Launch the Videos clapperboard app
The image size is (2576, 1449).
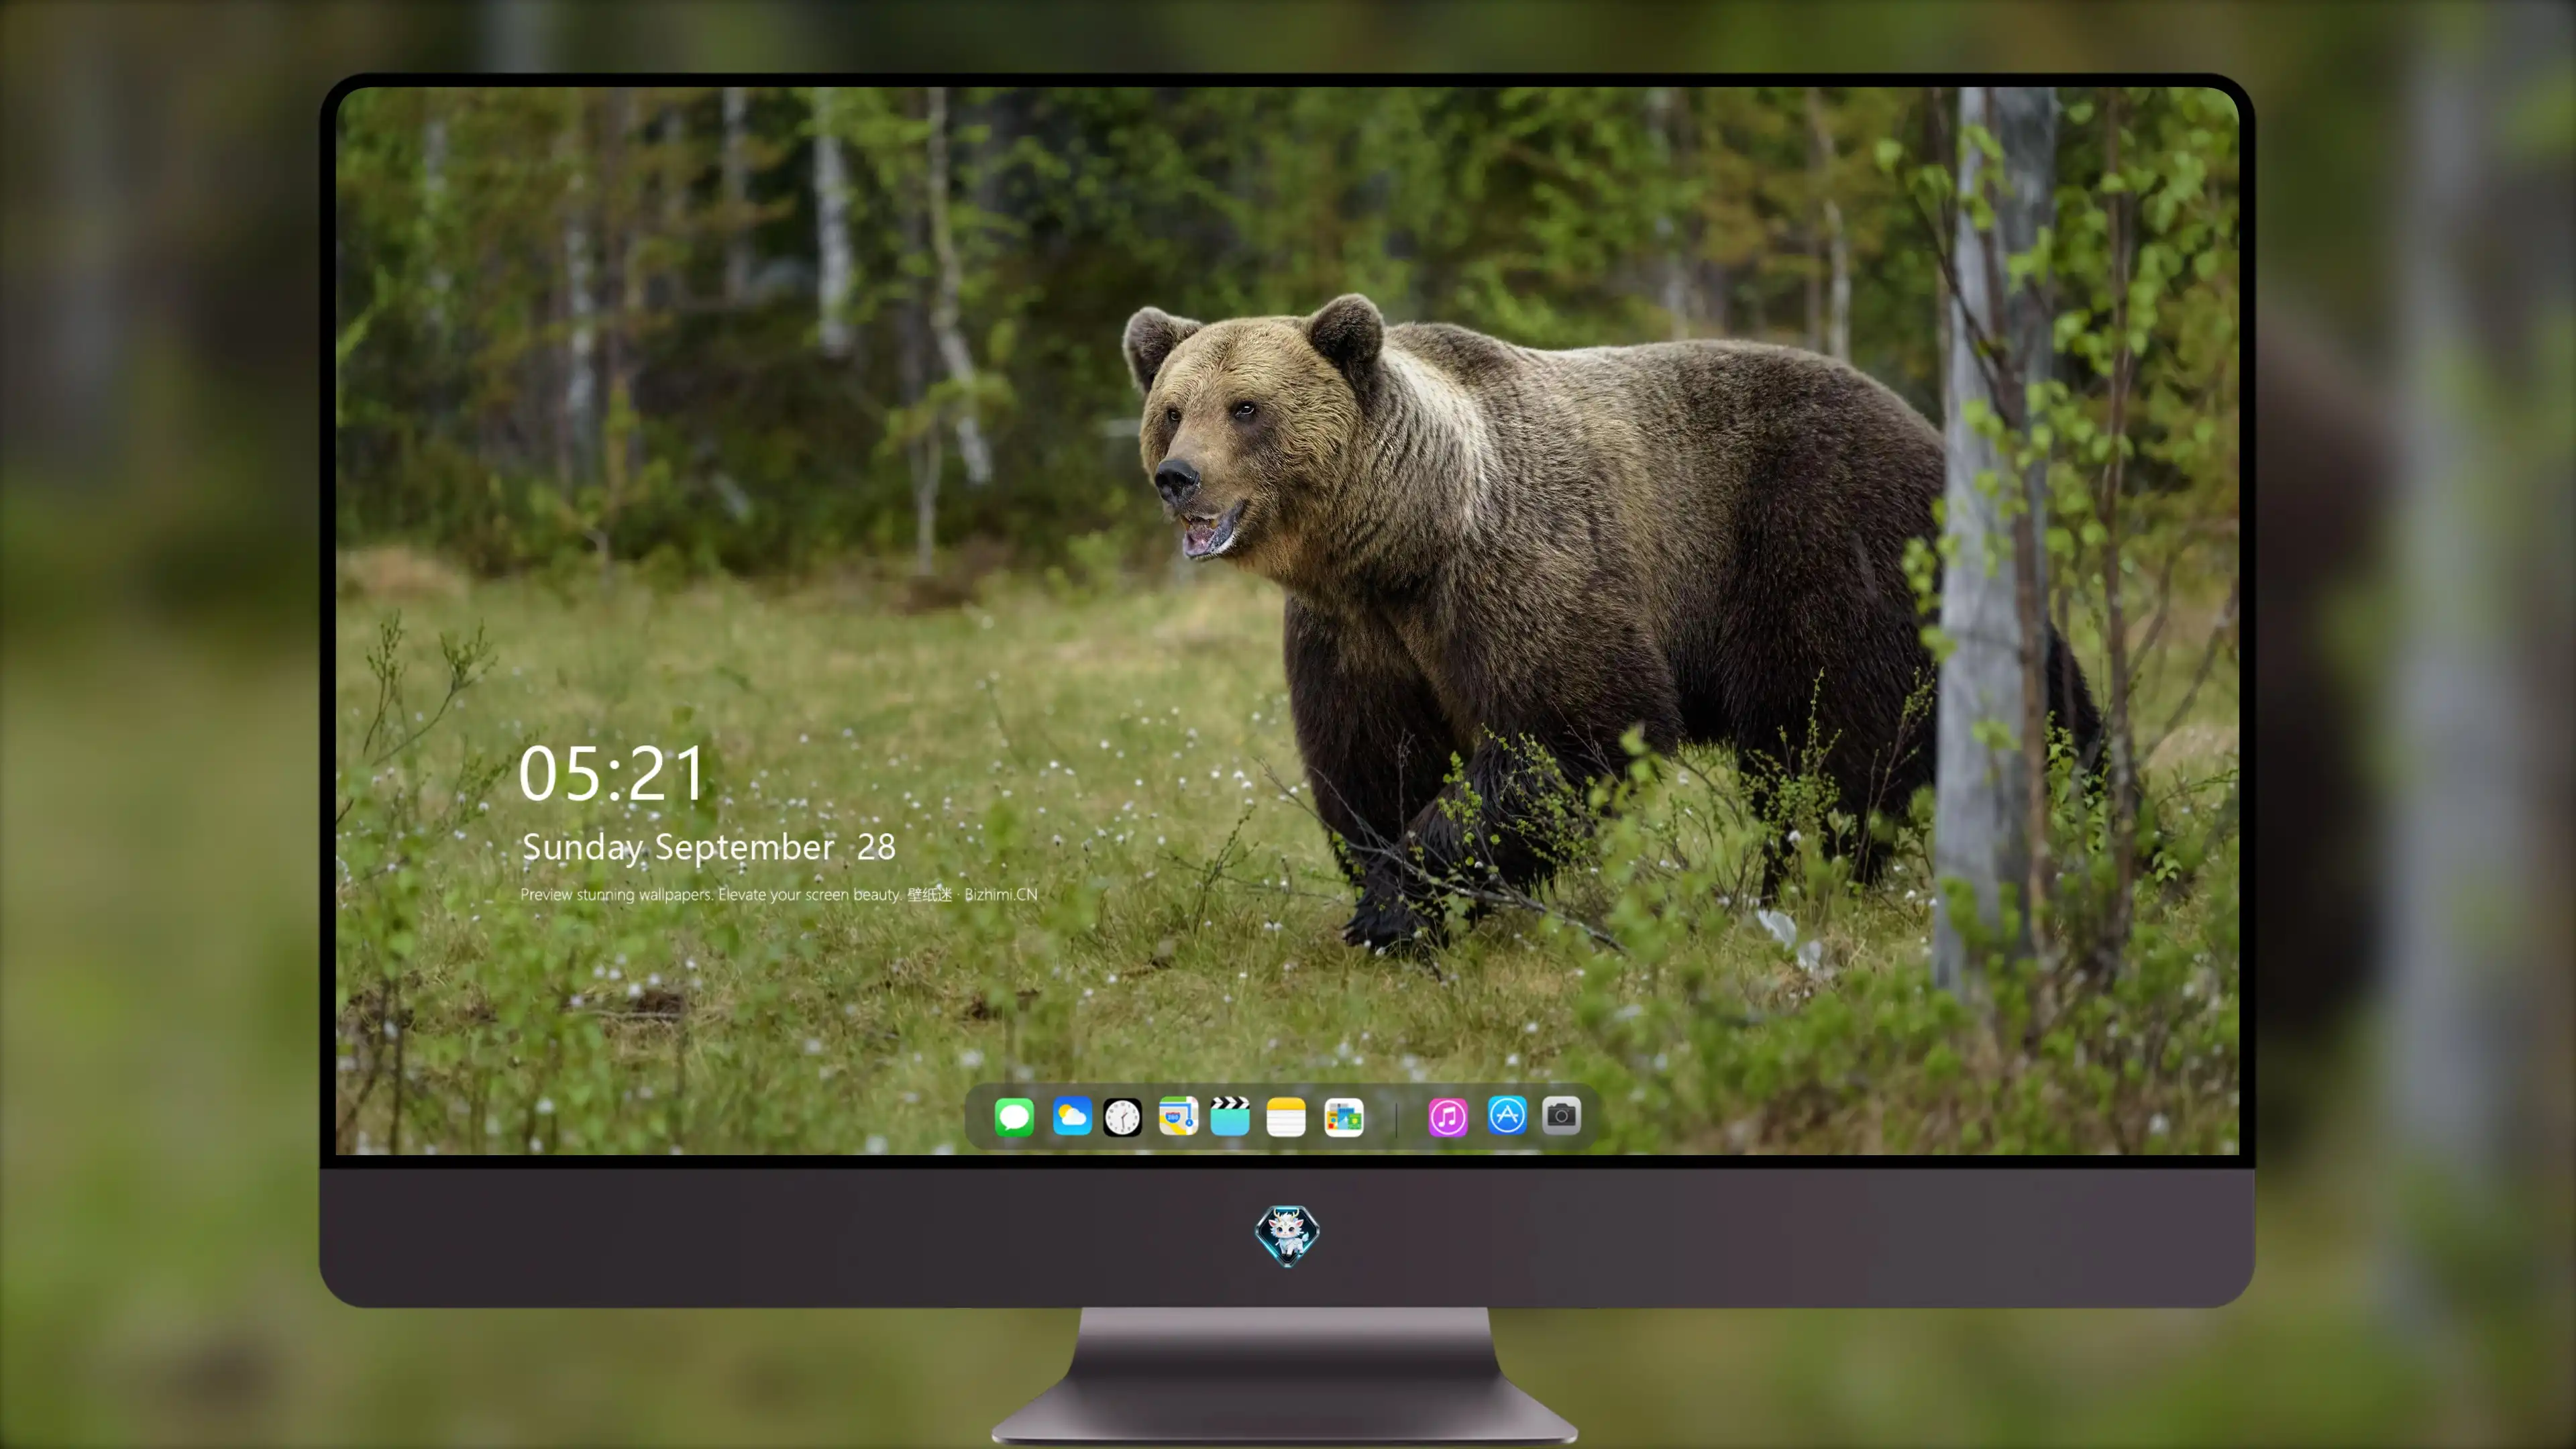point(1230,1116)
